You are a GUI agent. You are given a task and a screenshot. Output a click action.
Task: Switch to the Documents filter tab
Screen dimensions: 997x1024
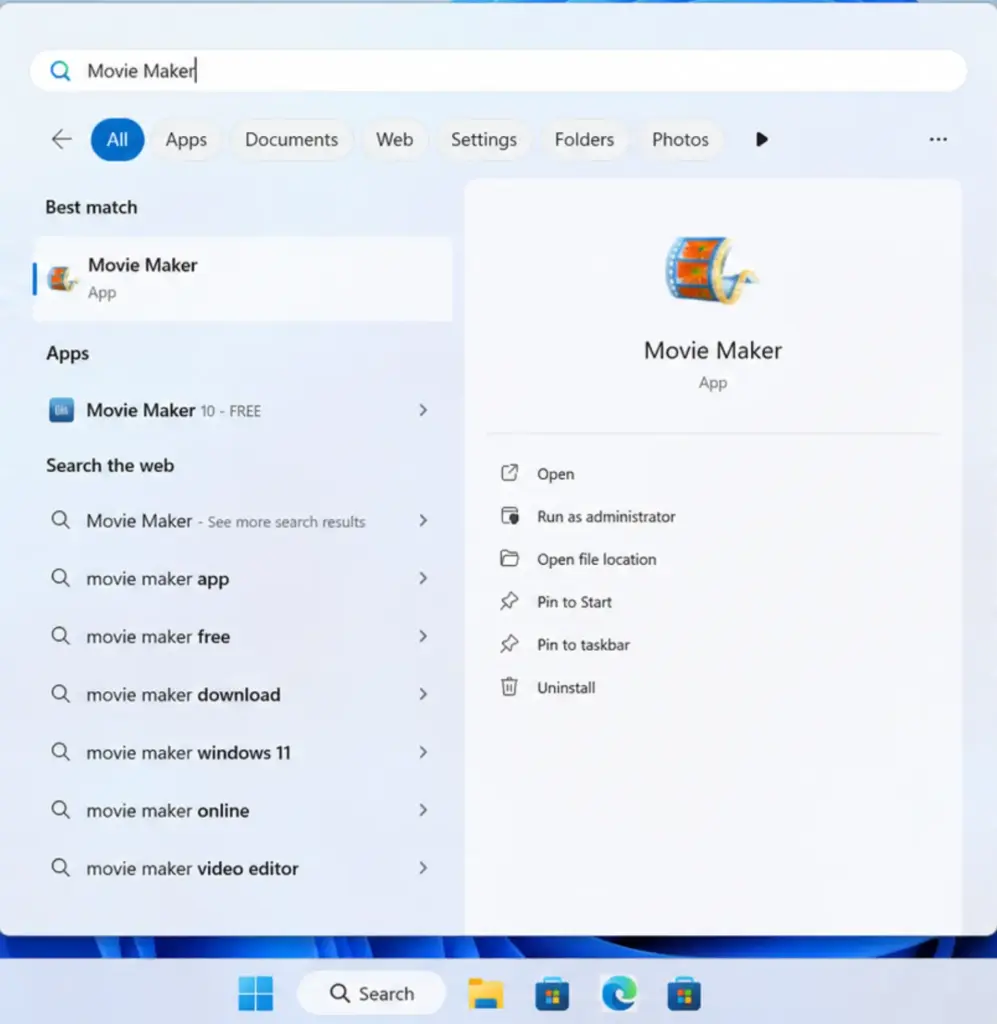tap(291, 139)
